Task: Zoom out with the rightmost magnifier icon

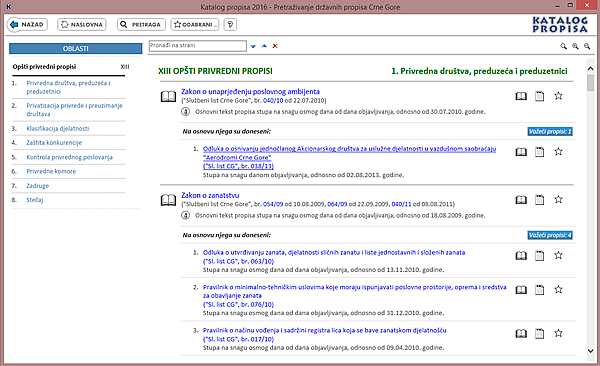Action: pyautogui.click(x=587, y=46)
